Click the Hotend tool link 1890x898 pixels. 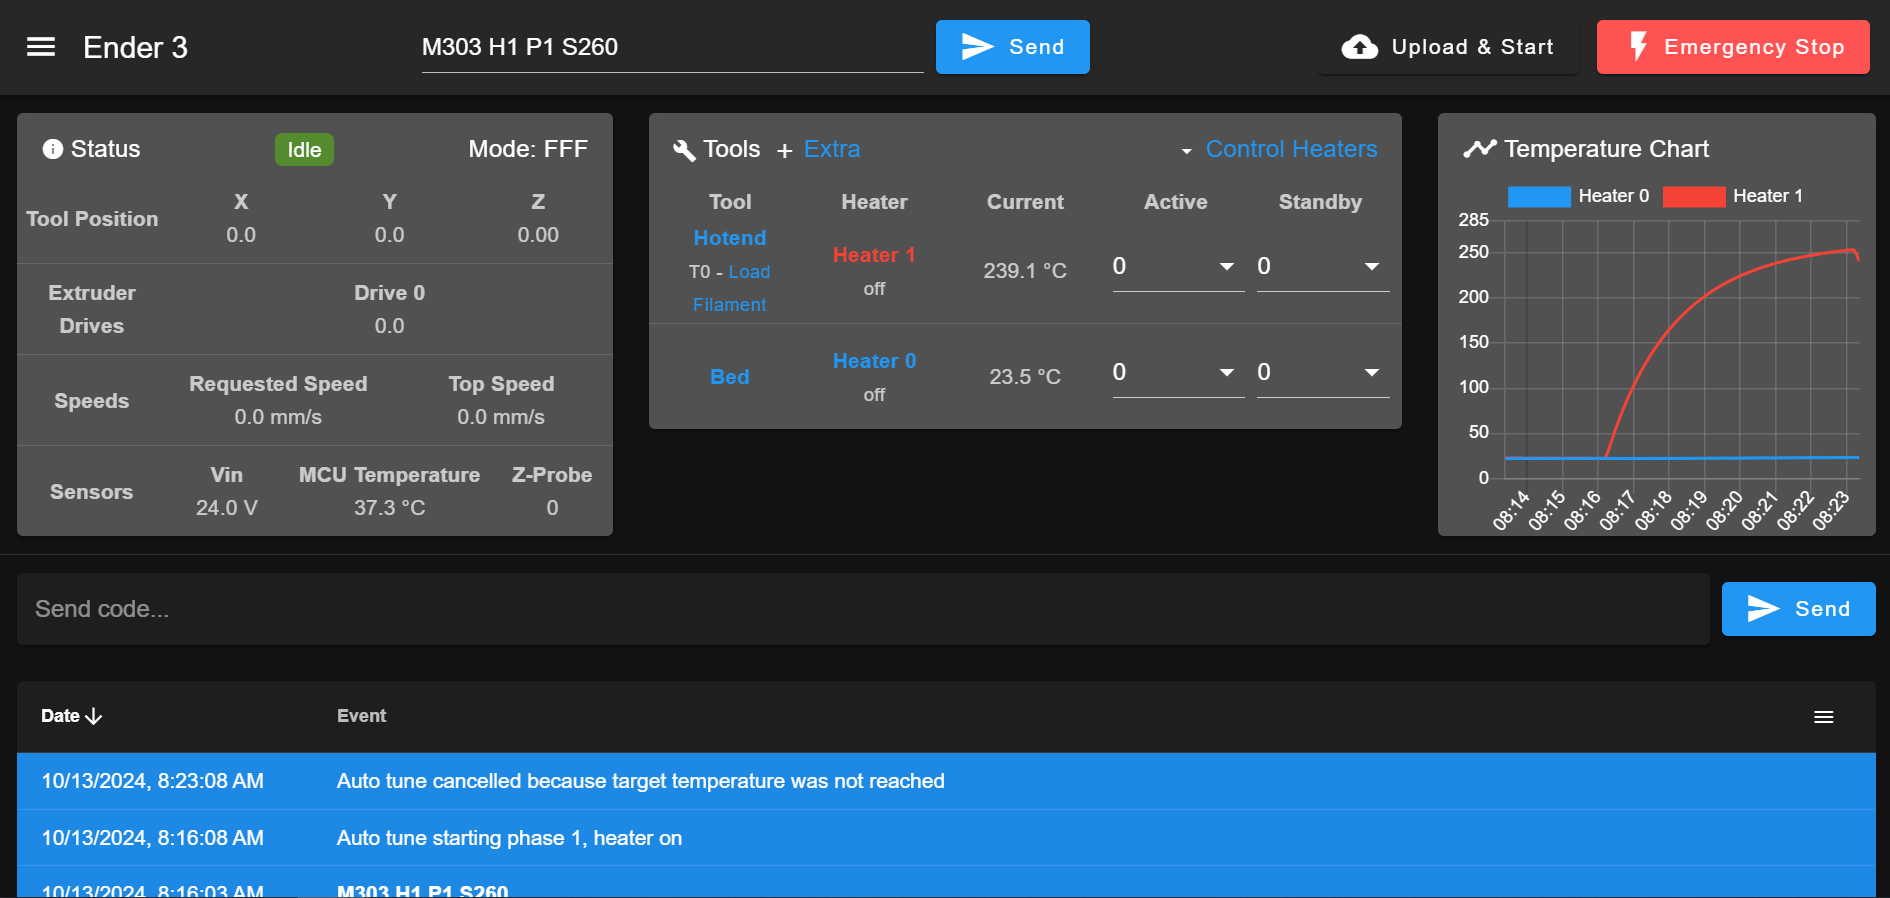click(x=730, y=238)
